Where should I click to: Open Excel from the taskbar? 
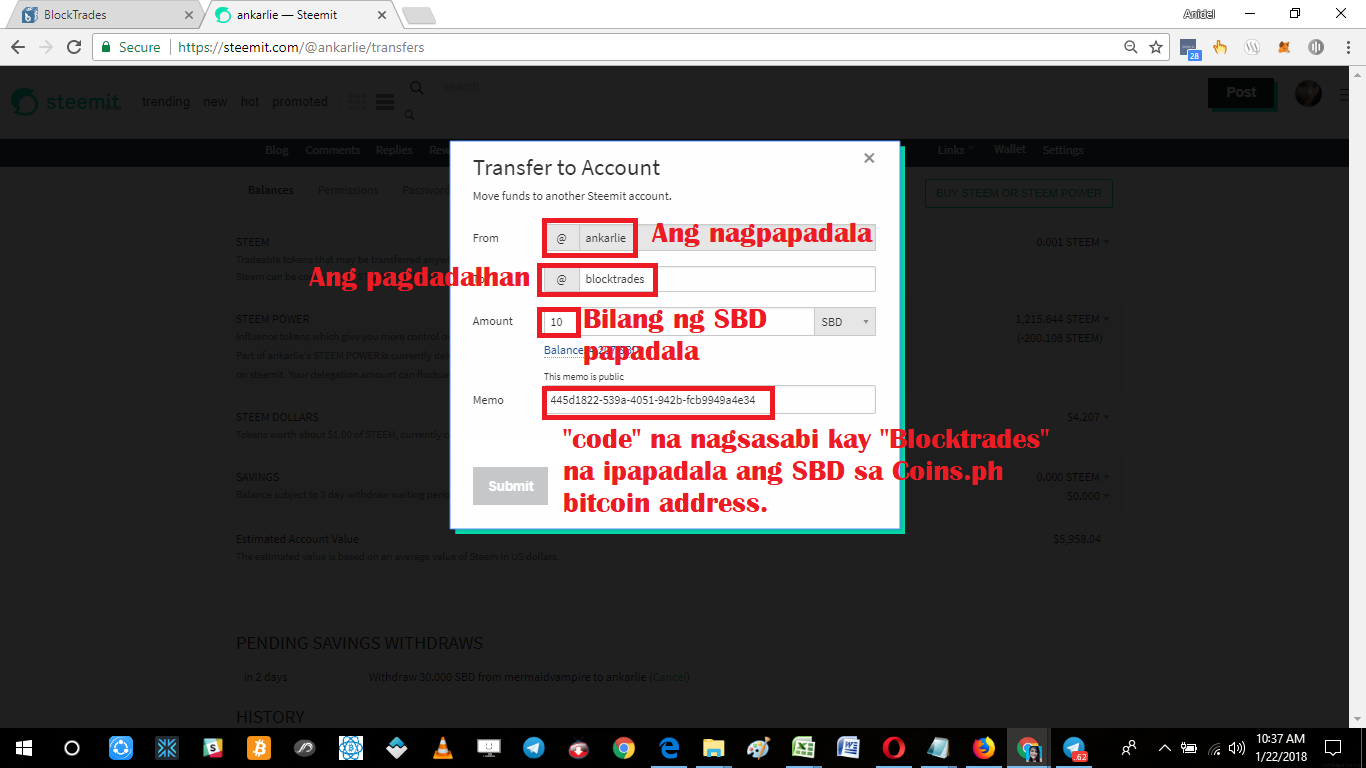[803, 747]
